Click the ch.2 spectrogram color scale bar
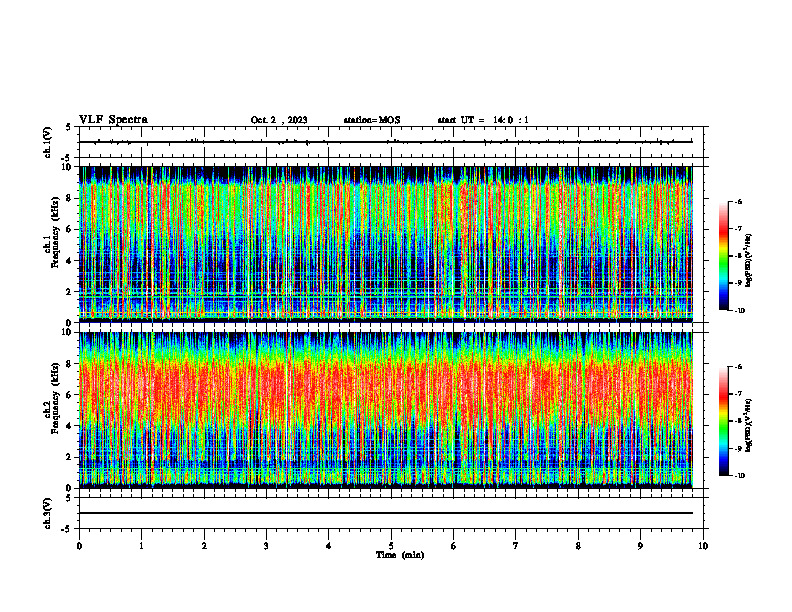The width and height of the screenshot is (792, 612). [723, 421]
